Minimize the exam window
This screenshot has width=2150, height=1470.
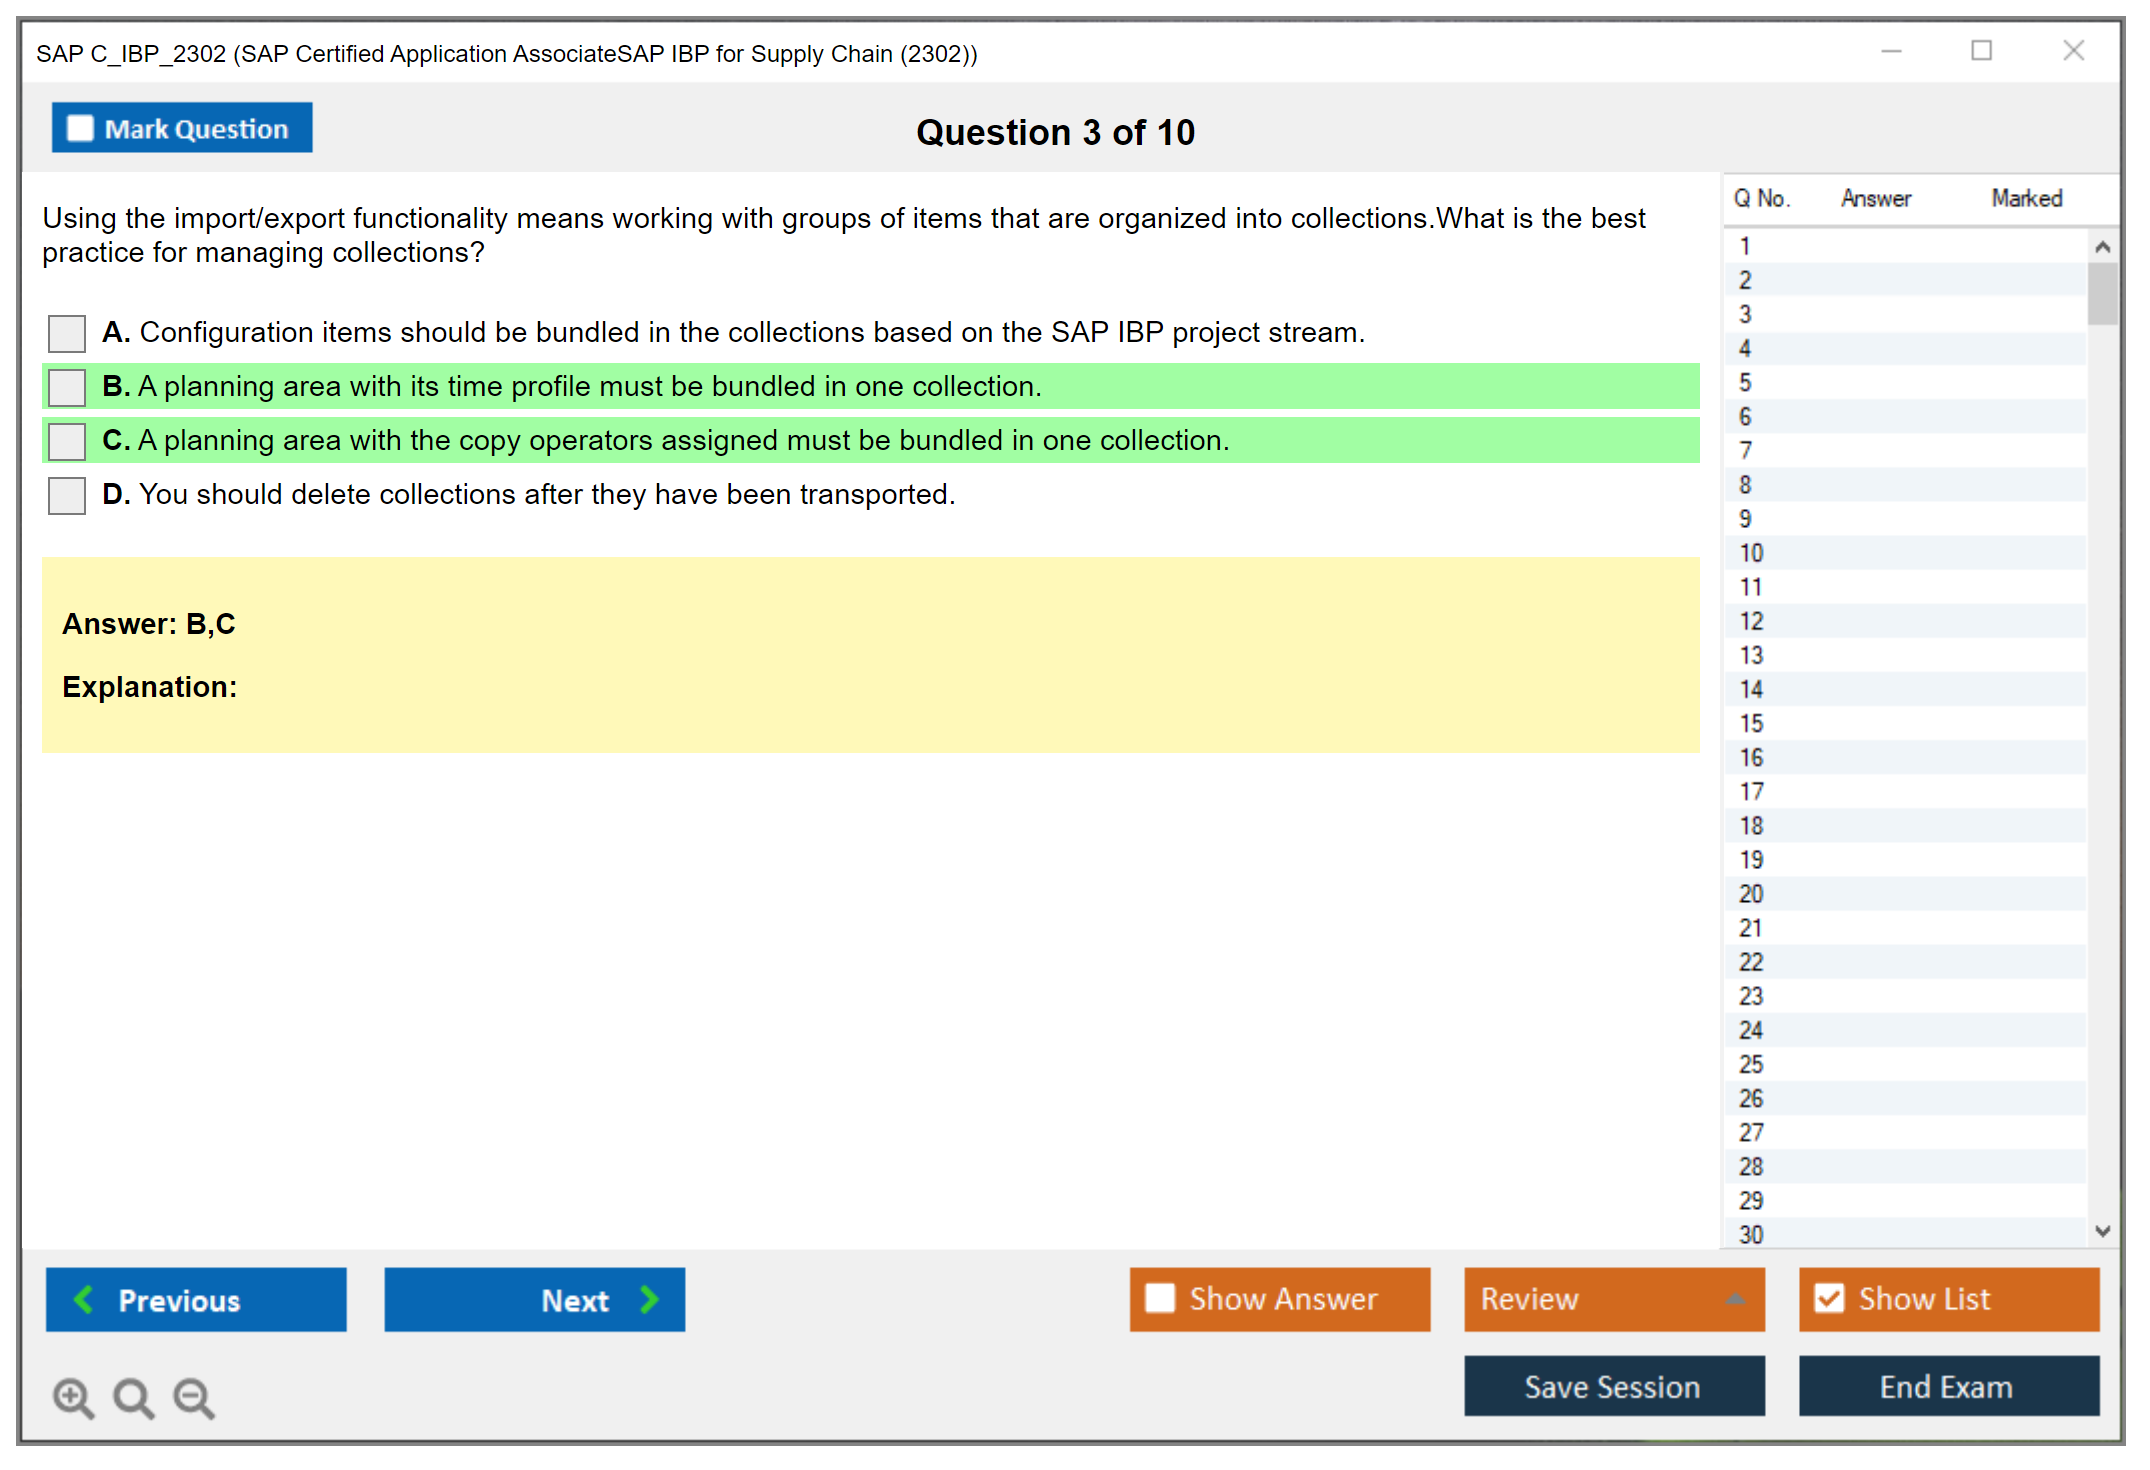pos(1891,51)
